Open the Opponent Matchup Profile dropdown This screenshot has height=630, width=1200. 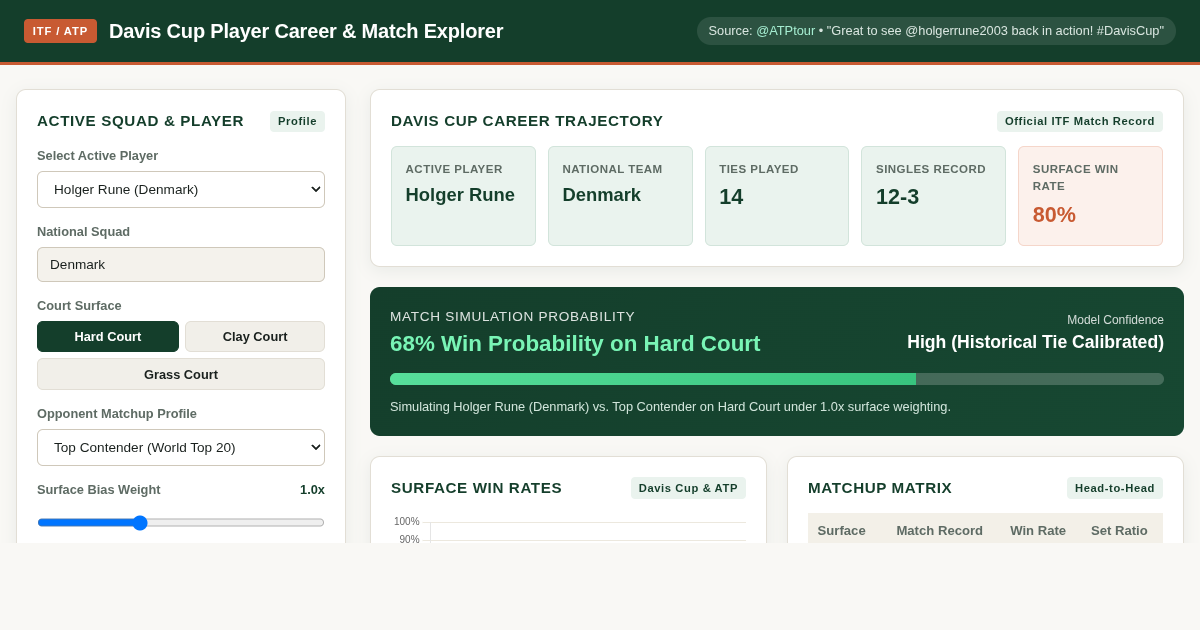coord(181,447)
